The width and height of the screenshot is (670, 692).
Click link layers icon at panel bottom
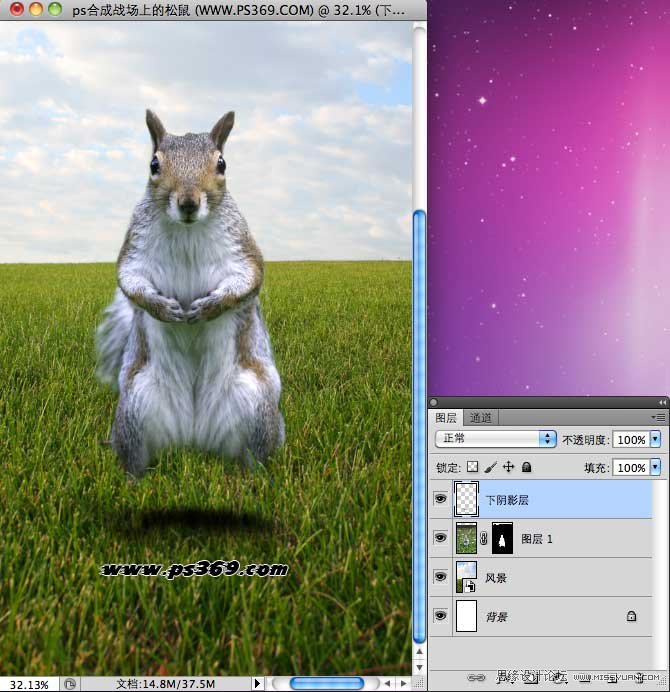point(476,677)
